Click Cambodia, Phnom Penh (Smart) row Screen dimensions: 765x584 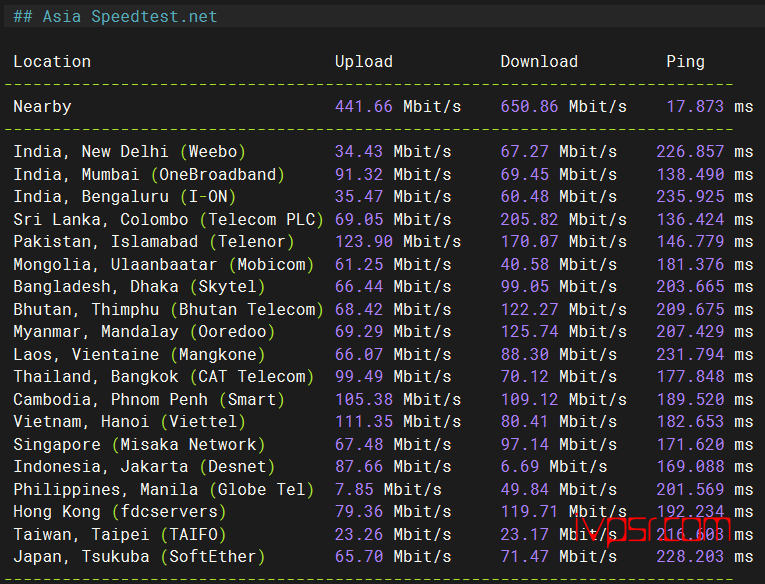[383, 400]
